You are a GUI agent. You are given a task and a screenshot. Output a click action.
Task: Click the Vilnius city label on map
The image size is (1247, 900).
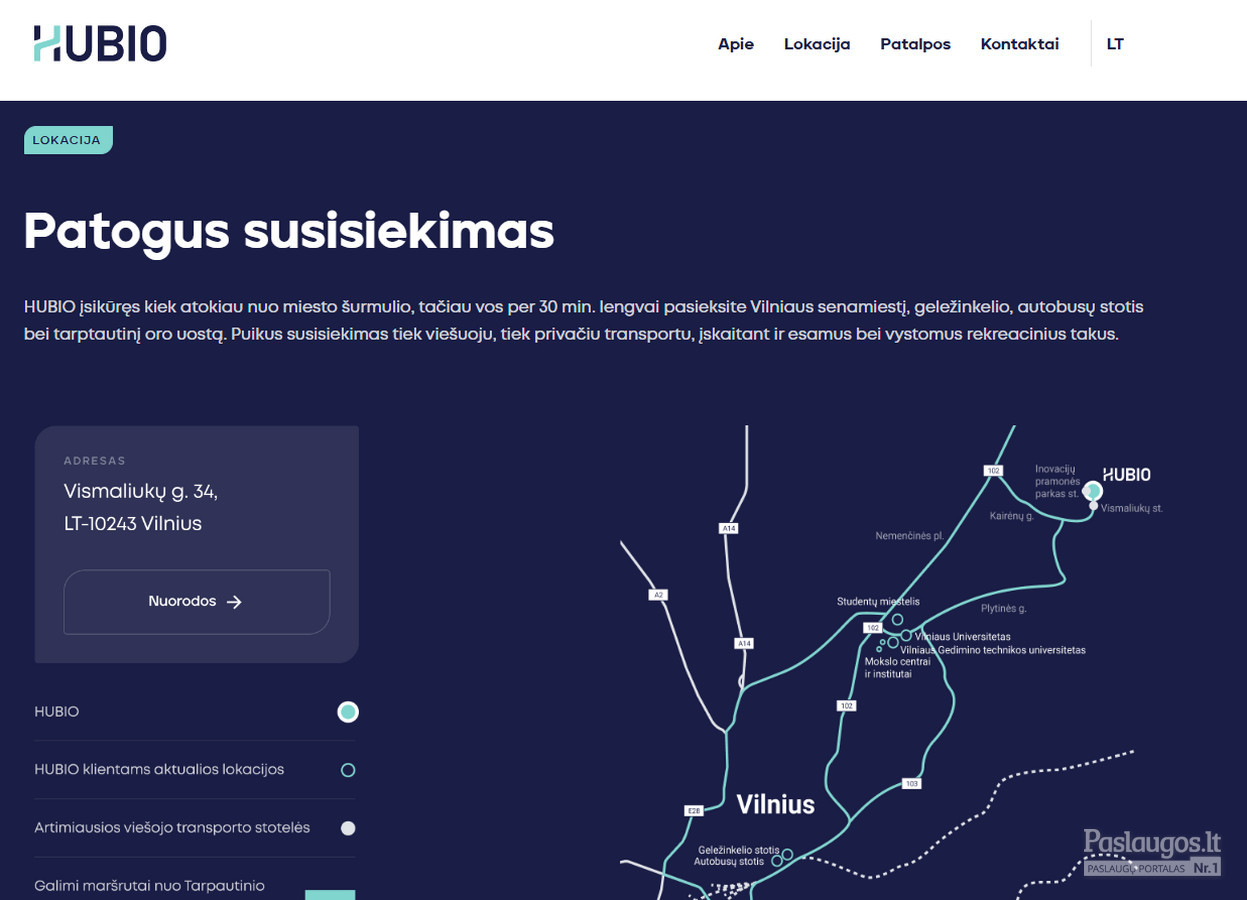[x=776, y=805]
